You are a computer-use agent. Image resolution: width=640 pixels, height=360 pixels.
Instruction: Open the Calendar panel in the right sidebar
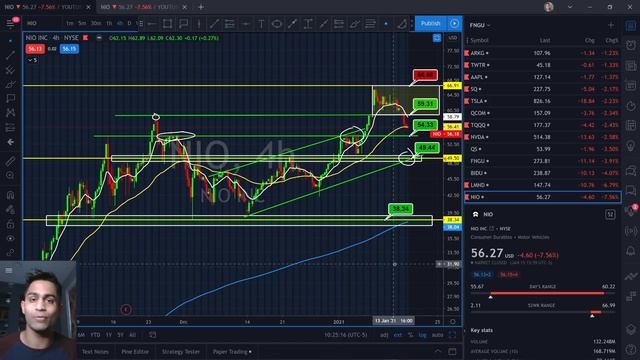coord(631,125)
